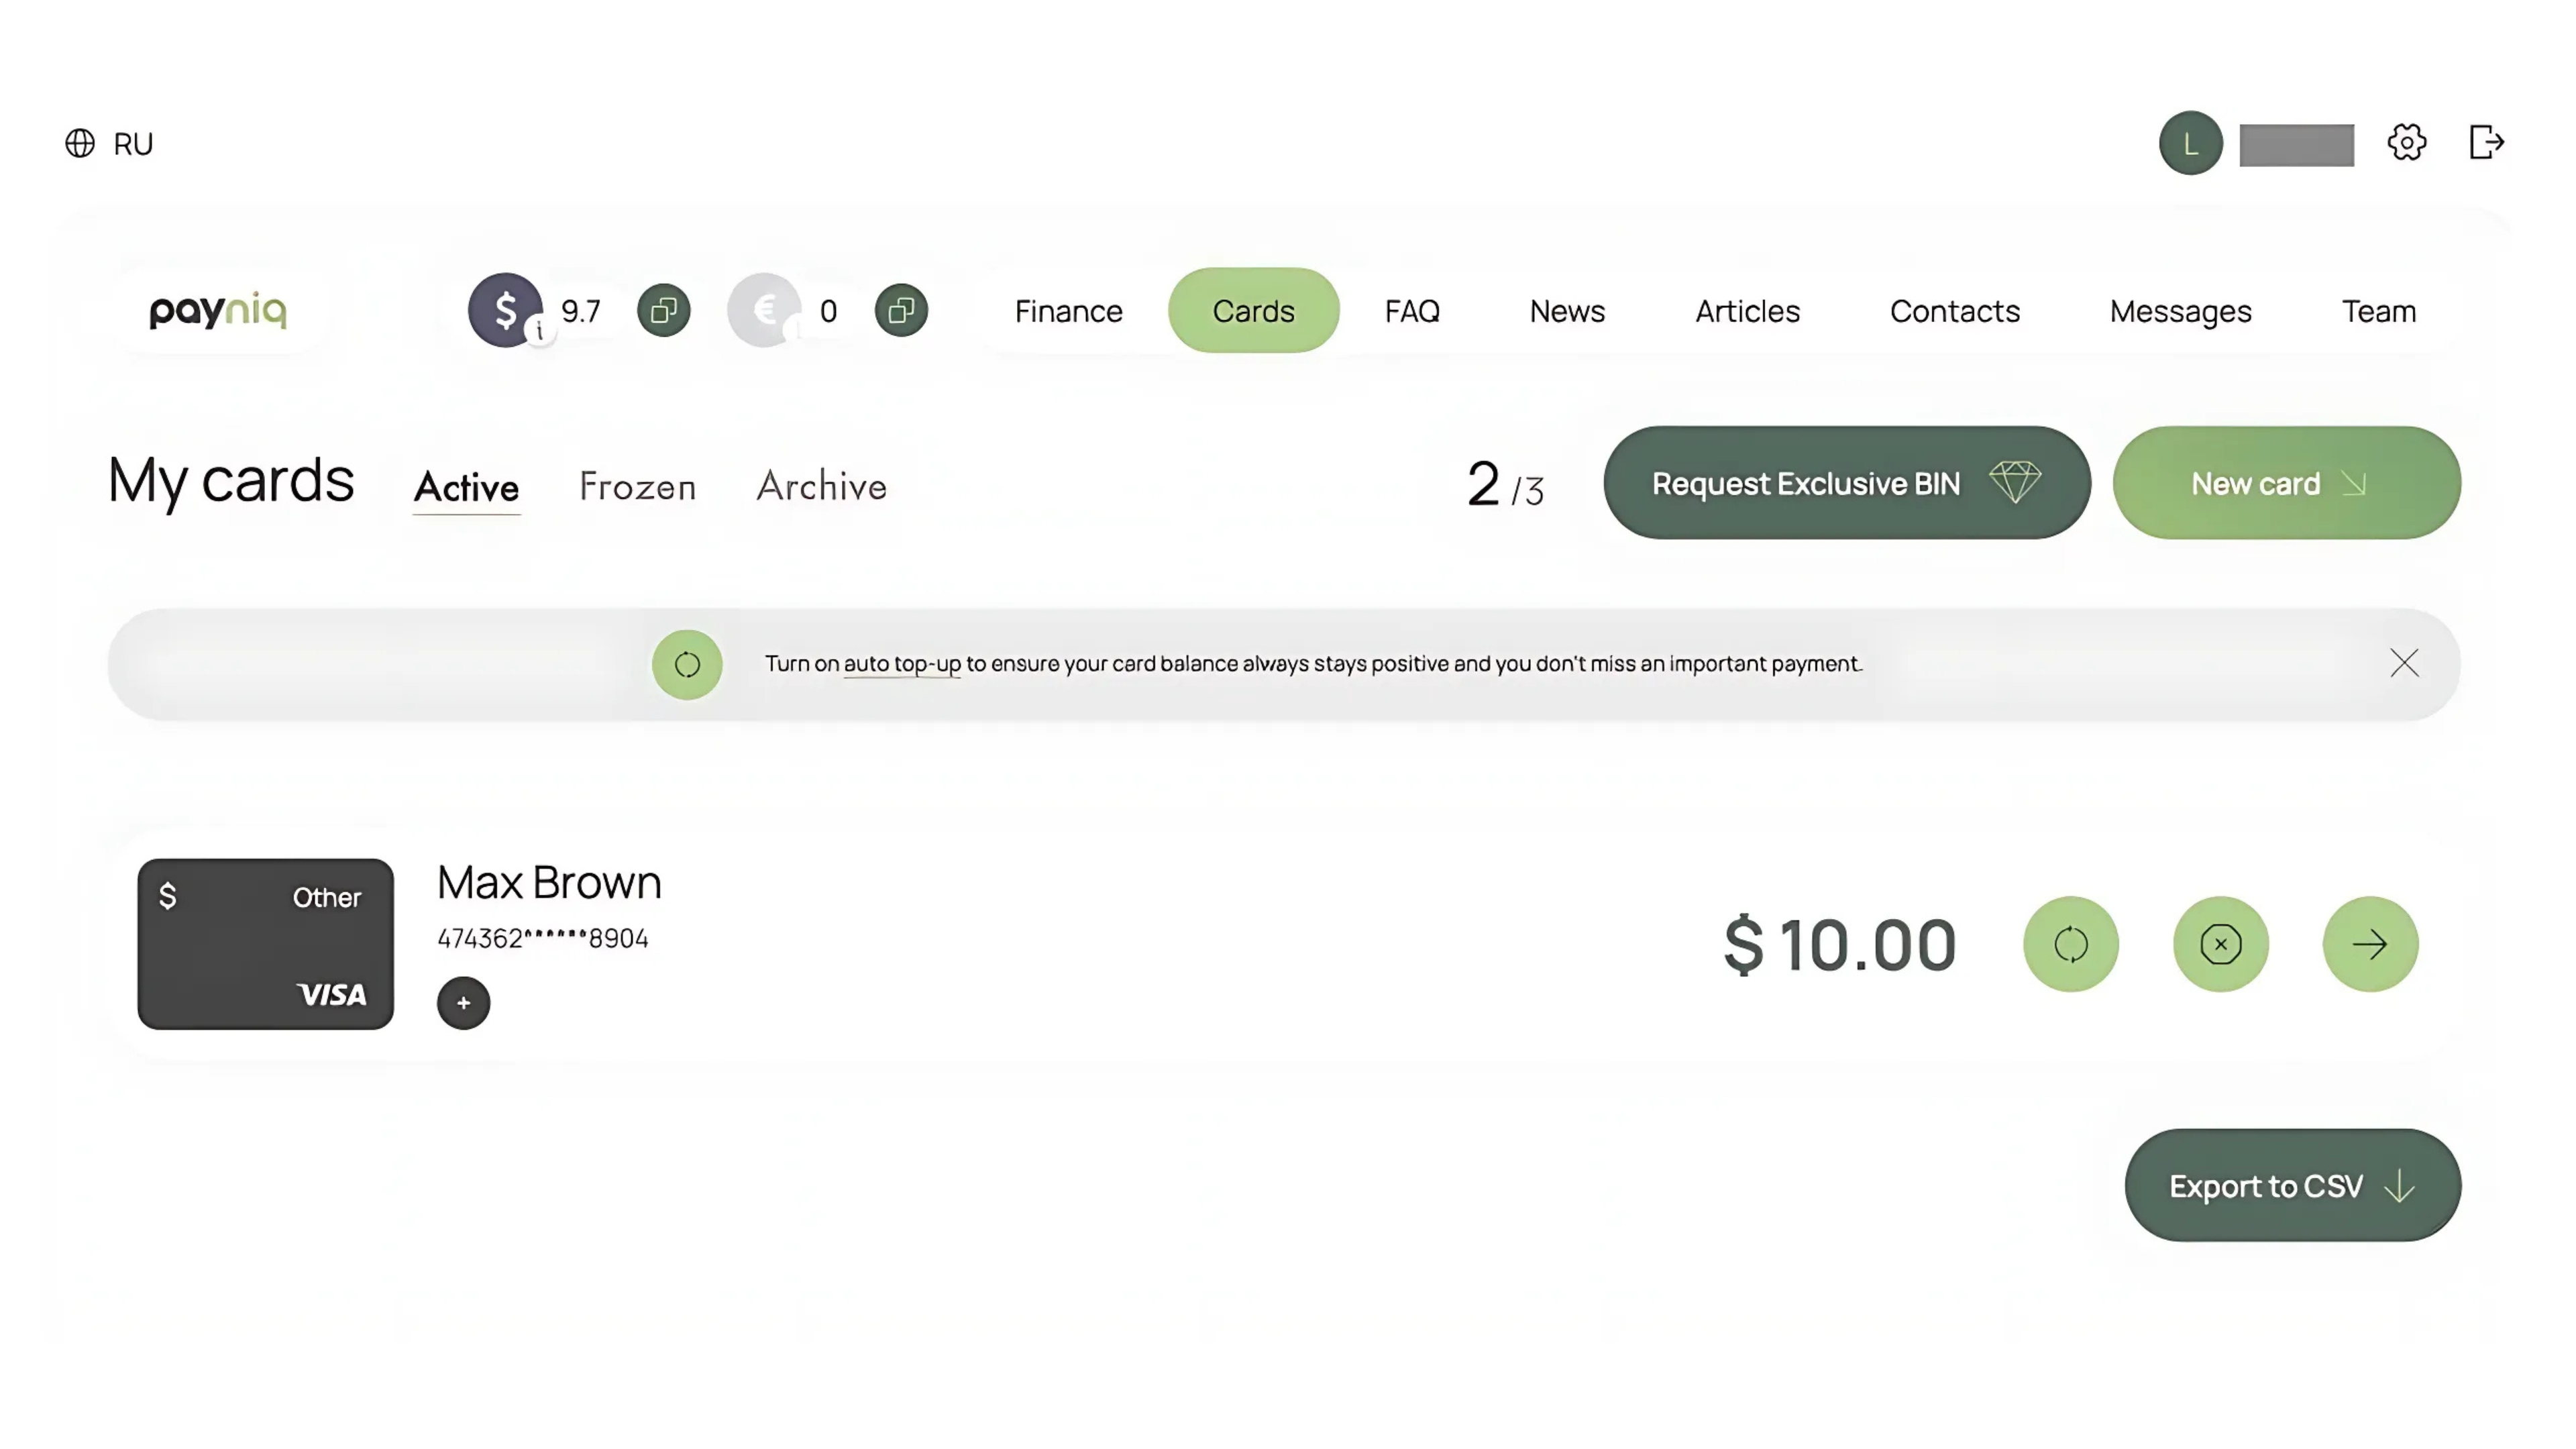Click plus button under card number
Image resolution: width=2576 pixels, height=1449 pixels.
coord(463,1002)
